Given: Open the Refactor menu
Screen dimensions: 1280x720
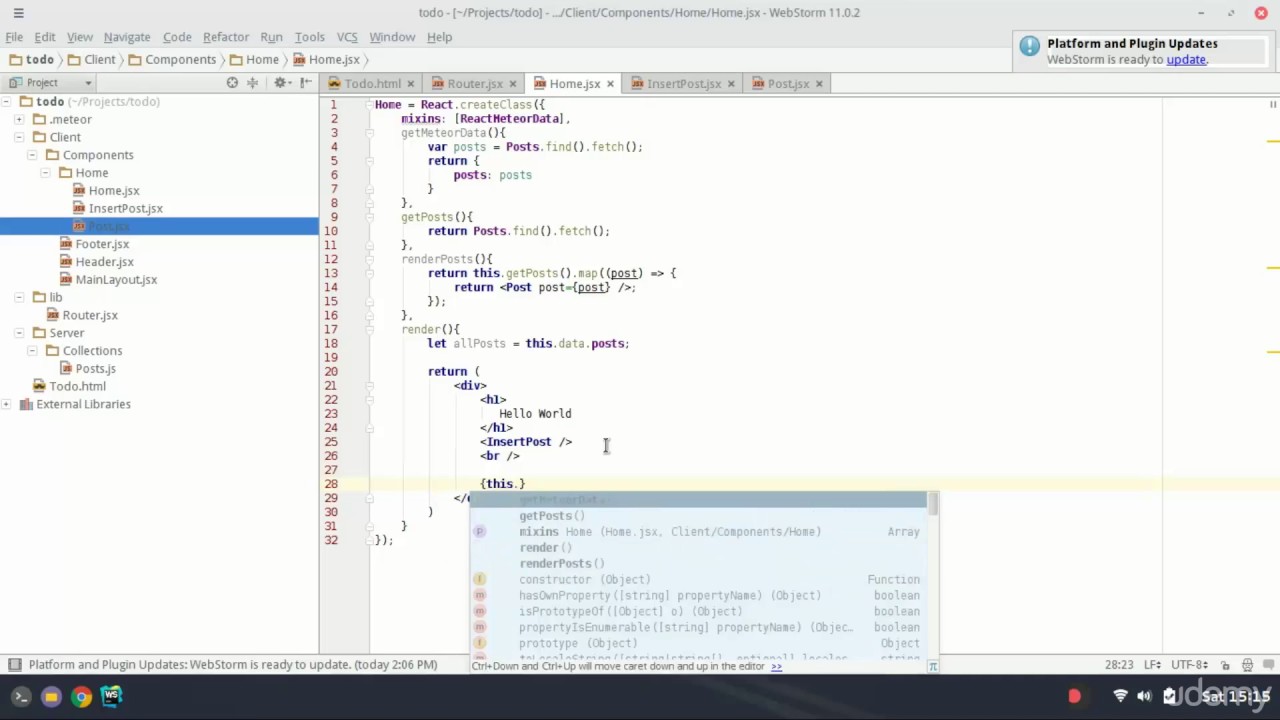Looking at the screenshot, I should (226, 37).
